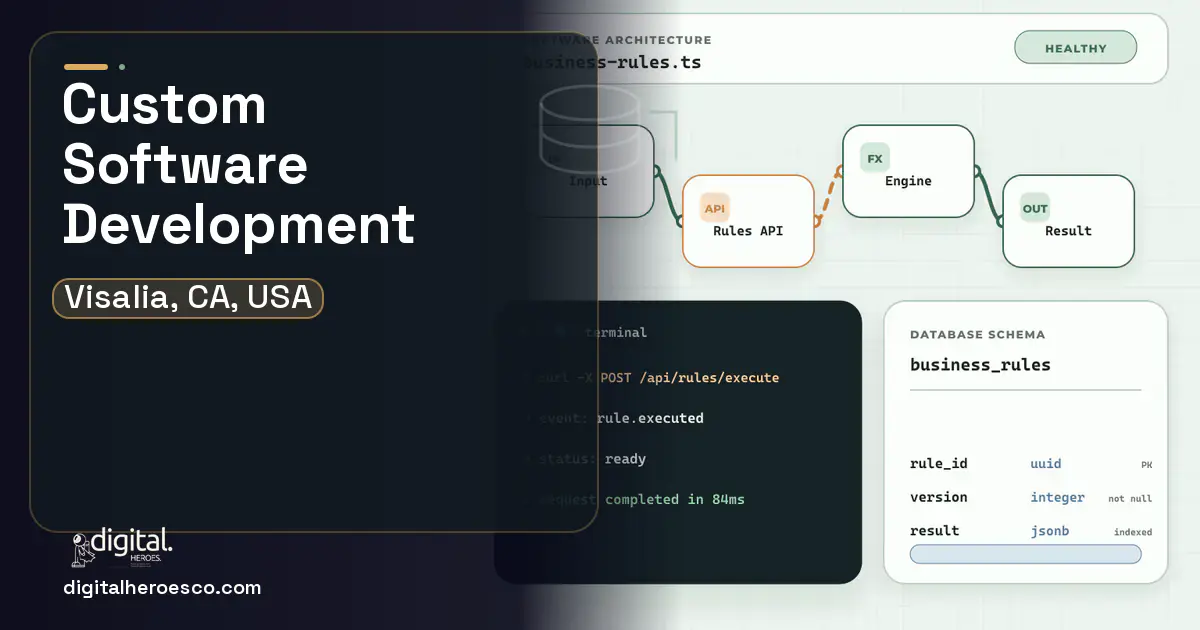Click the rule_id column name
Viewport: 1200px width, 630px height.
tap(939, 464)
